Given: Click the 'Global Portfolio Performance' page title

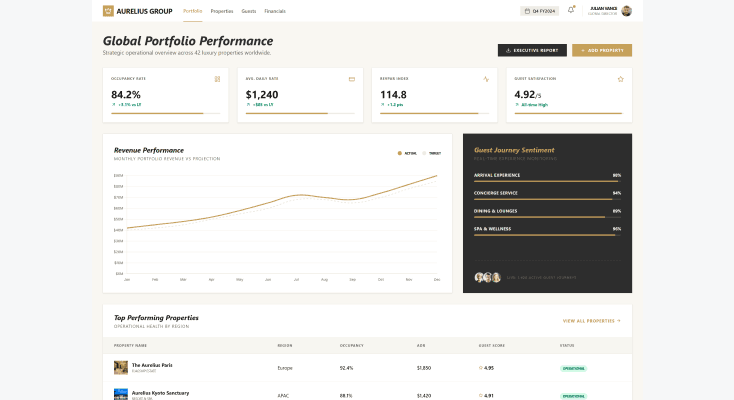Looking at the screenshot, I should coord(188,41).
